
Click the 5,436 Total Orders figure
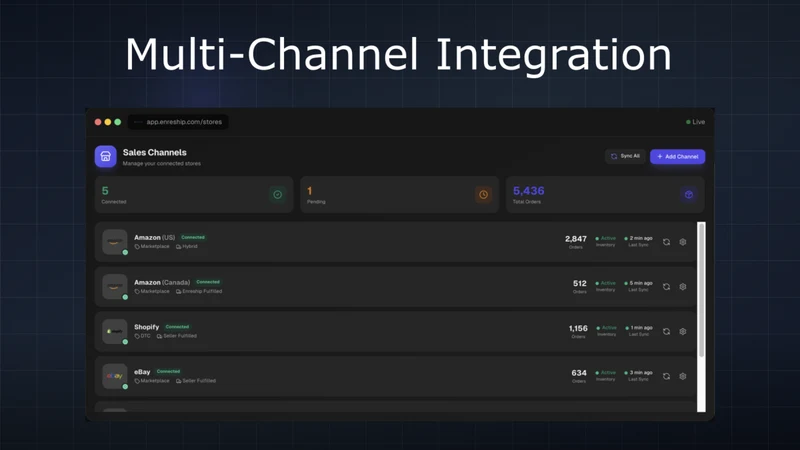[529, 191]
